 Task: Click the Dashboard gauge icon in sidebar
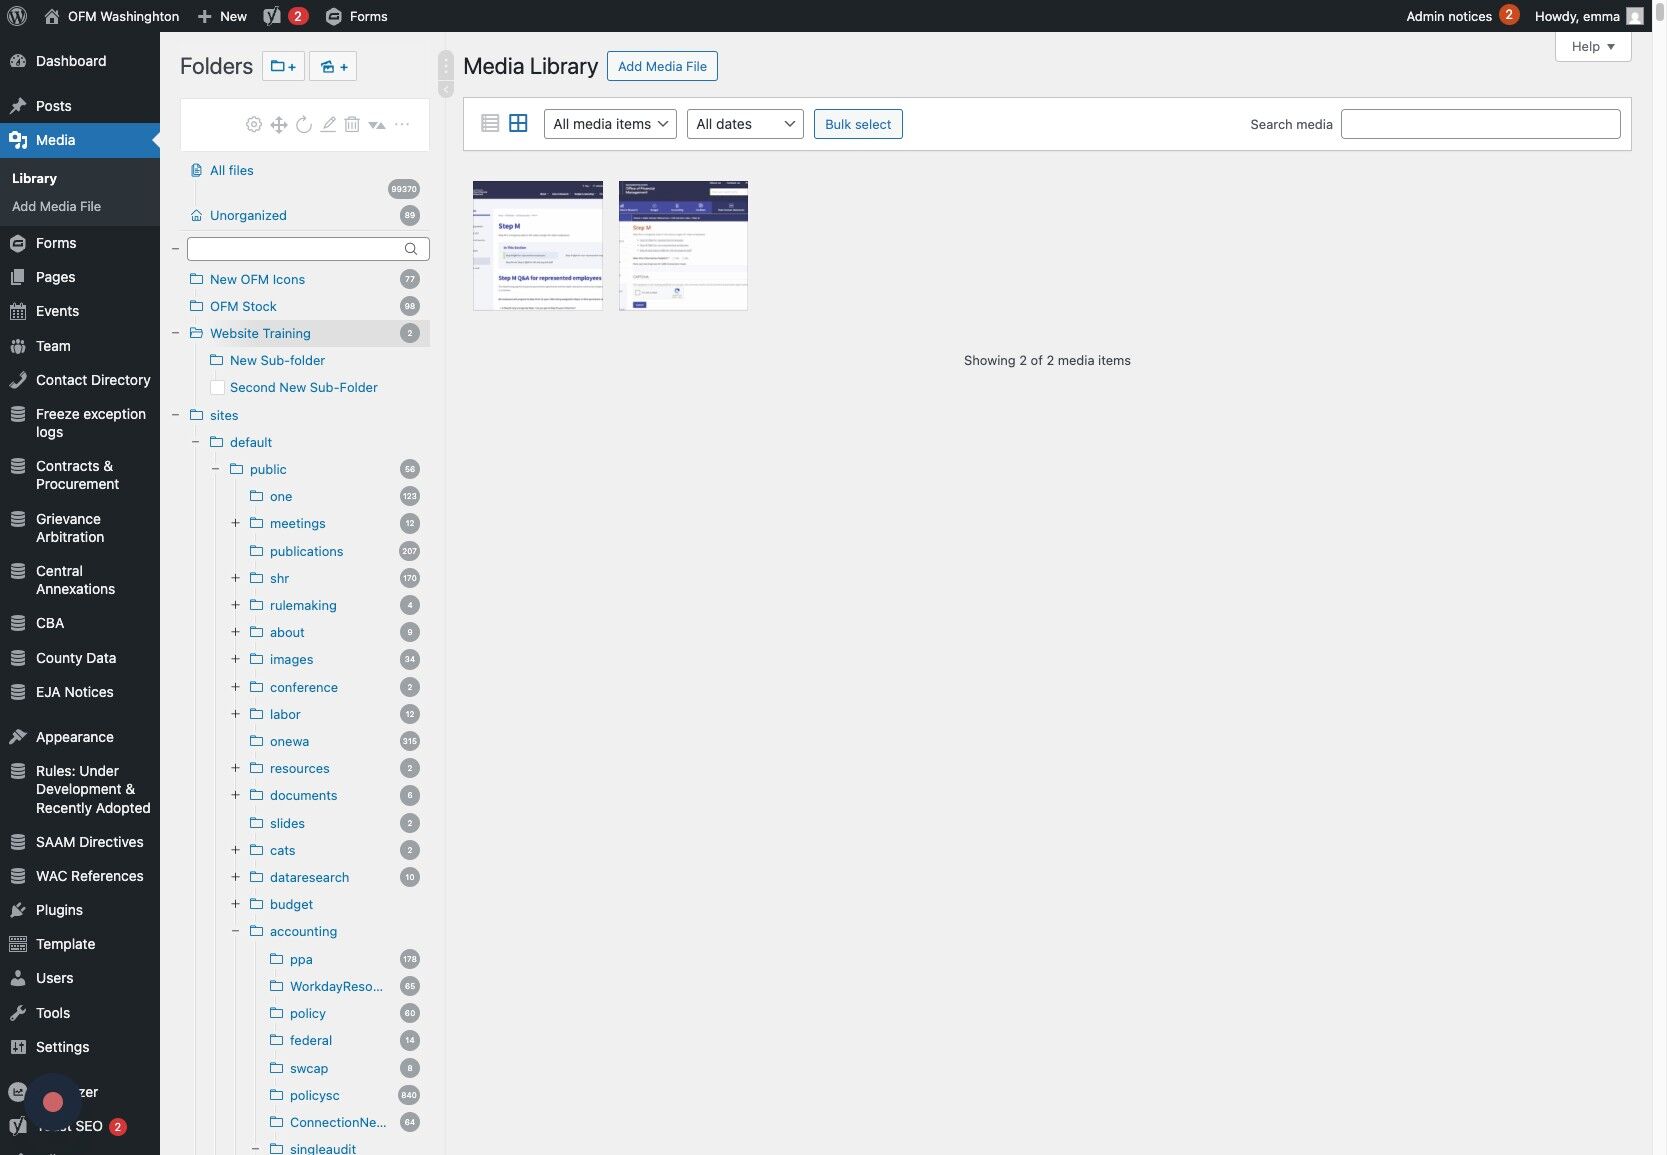pos(18,61)
